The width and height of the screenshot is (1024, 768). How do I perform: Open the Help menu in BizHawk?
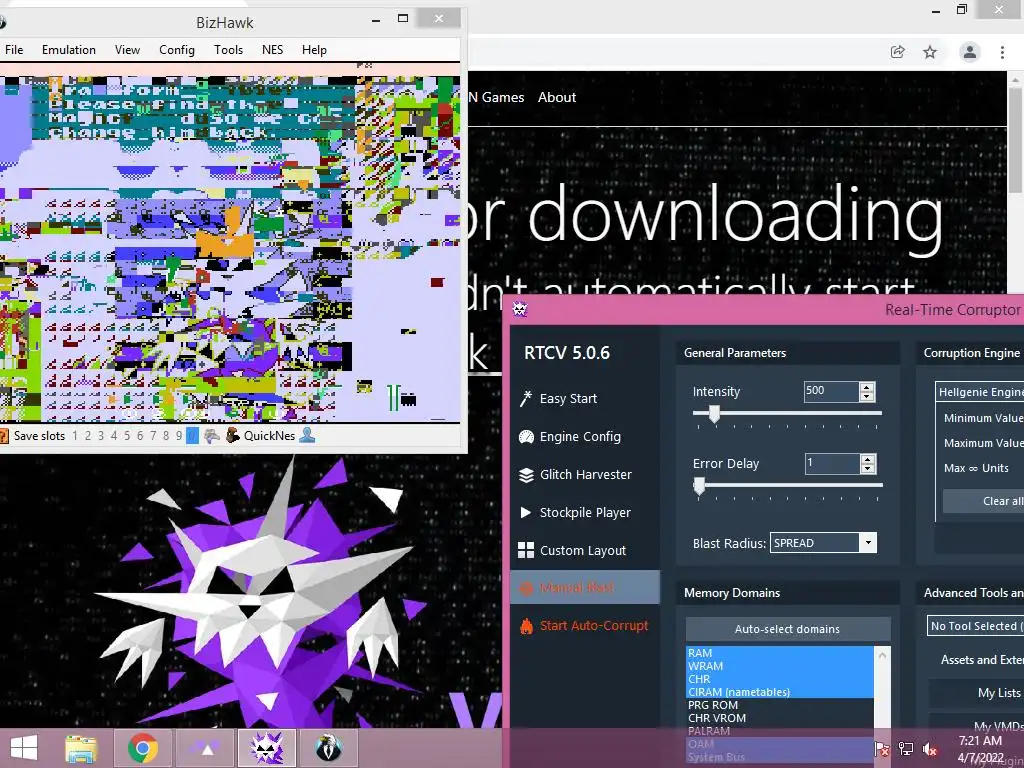314,50
